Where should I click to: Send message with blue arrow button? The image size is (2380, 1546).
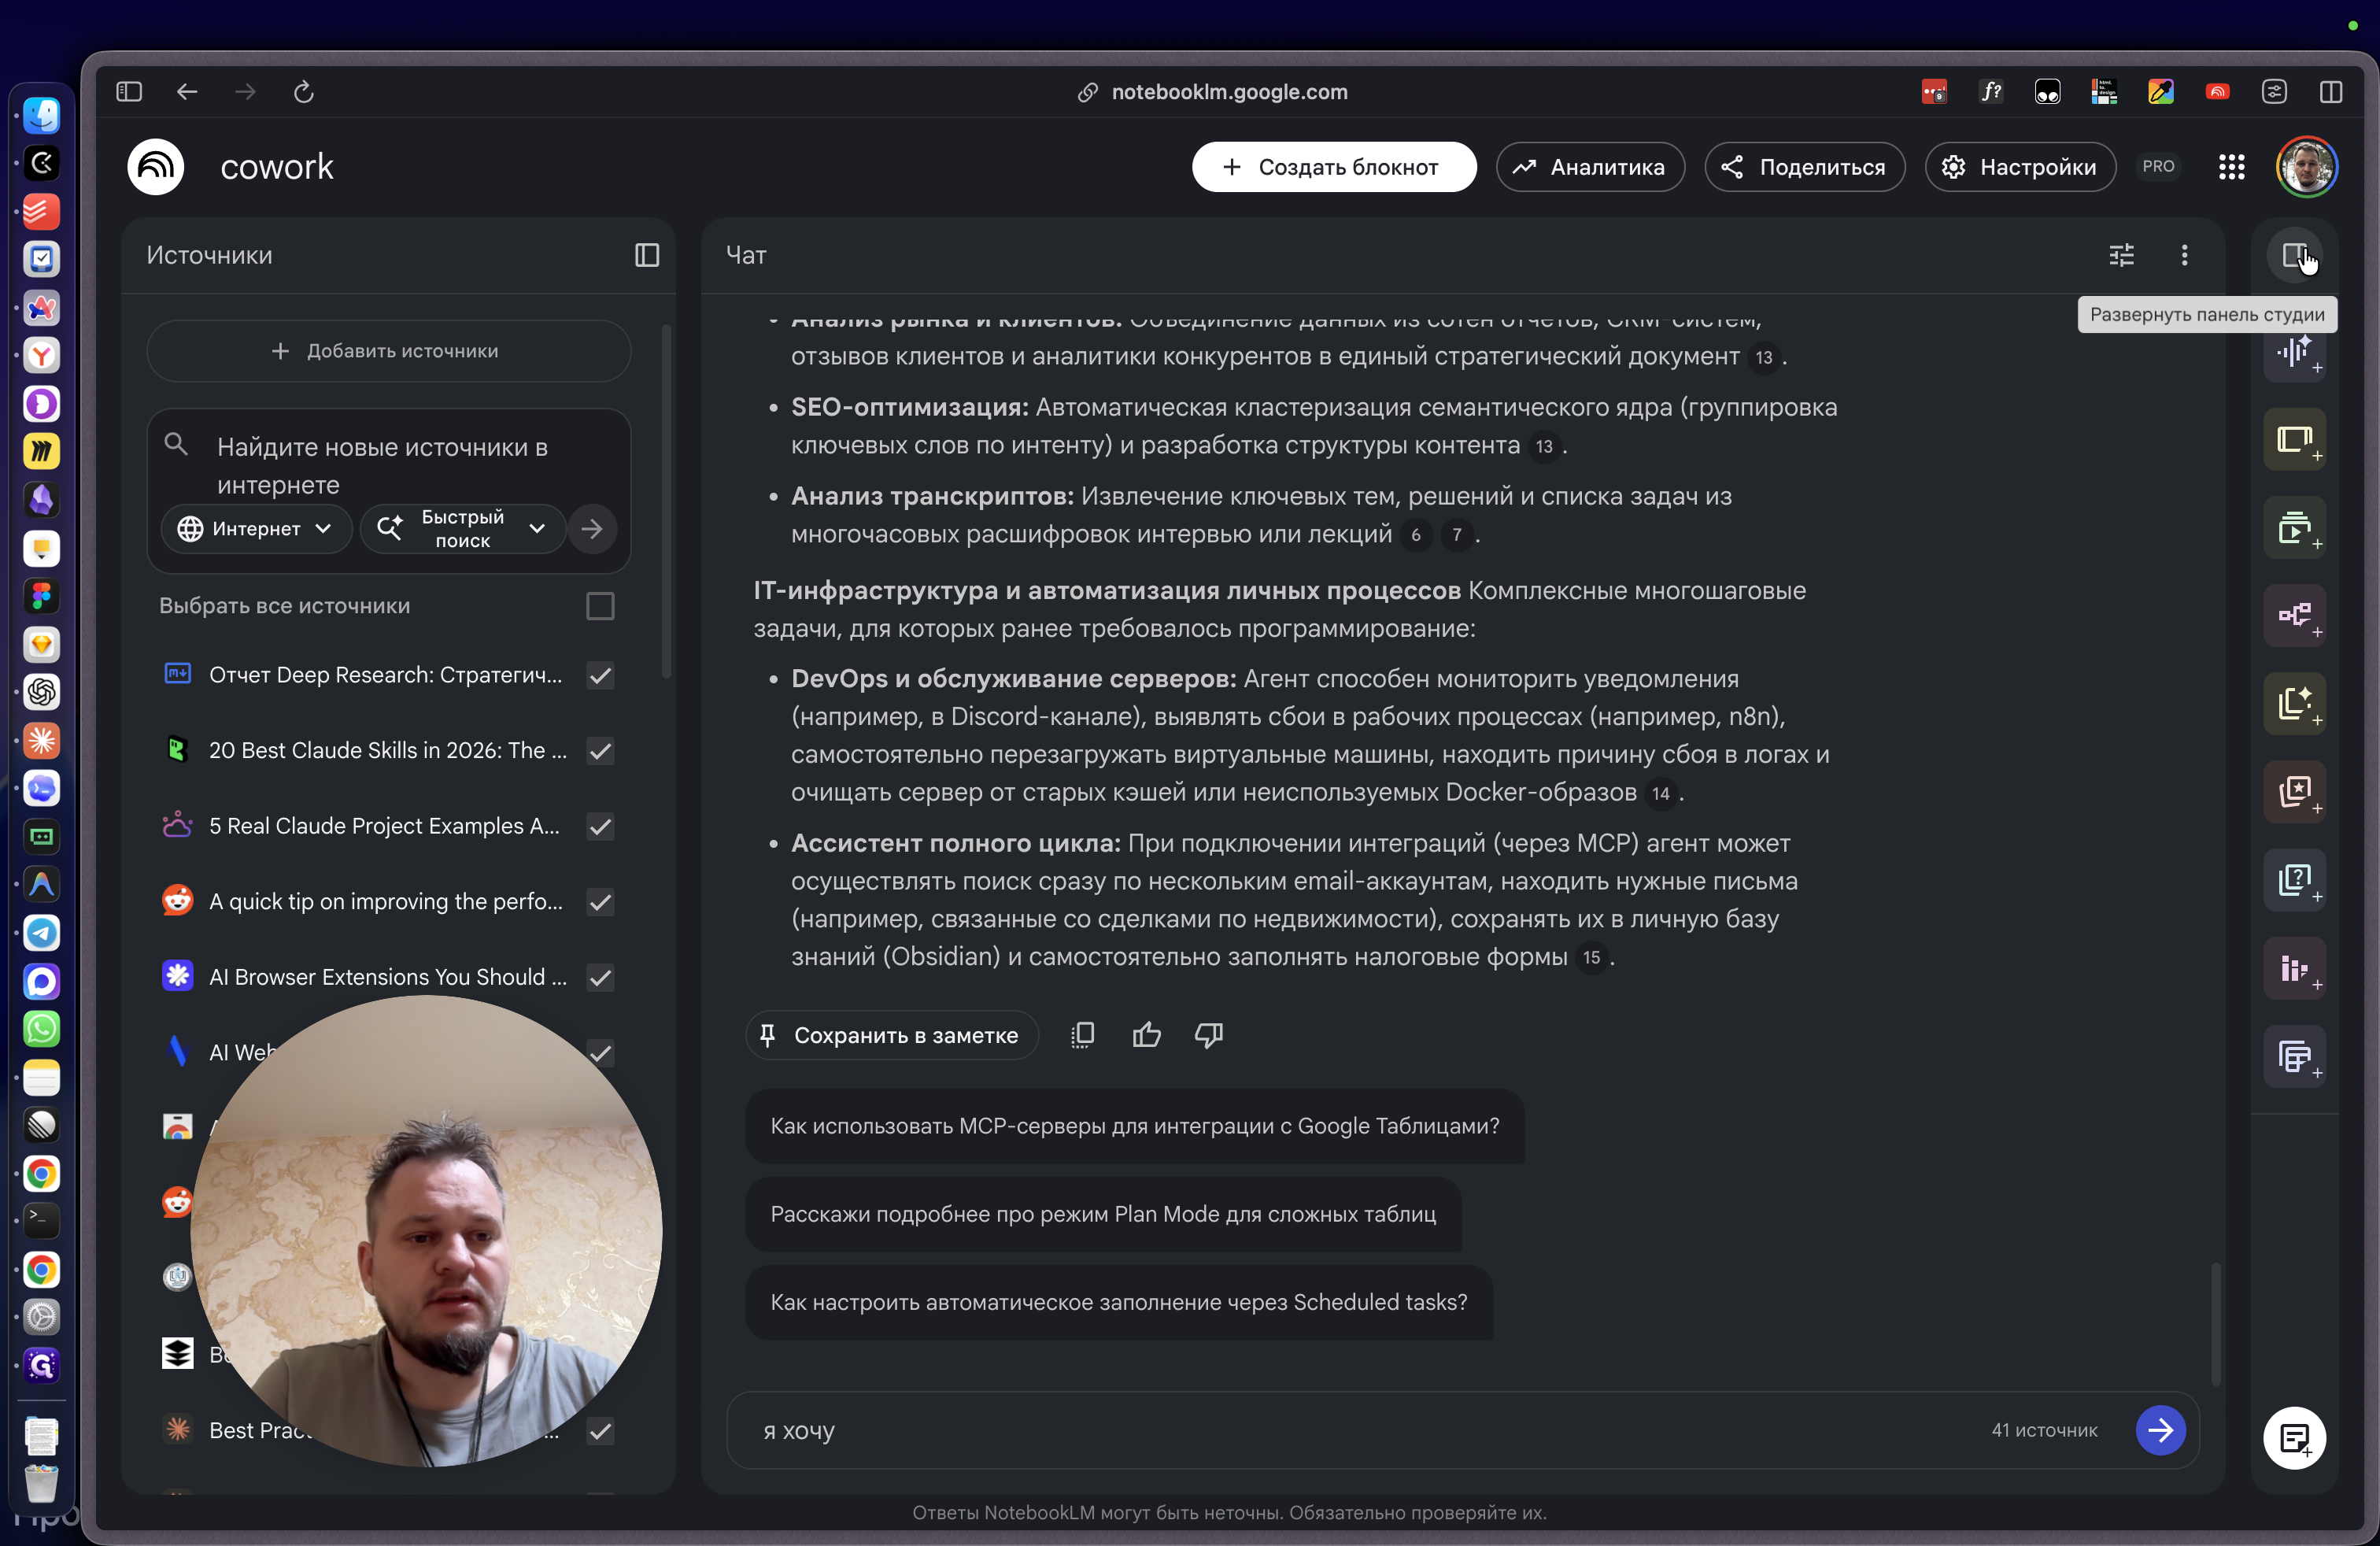tap(2160, 1430)
